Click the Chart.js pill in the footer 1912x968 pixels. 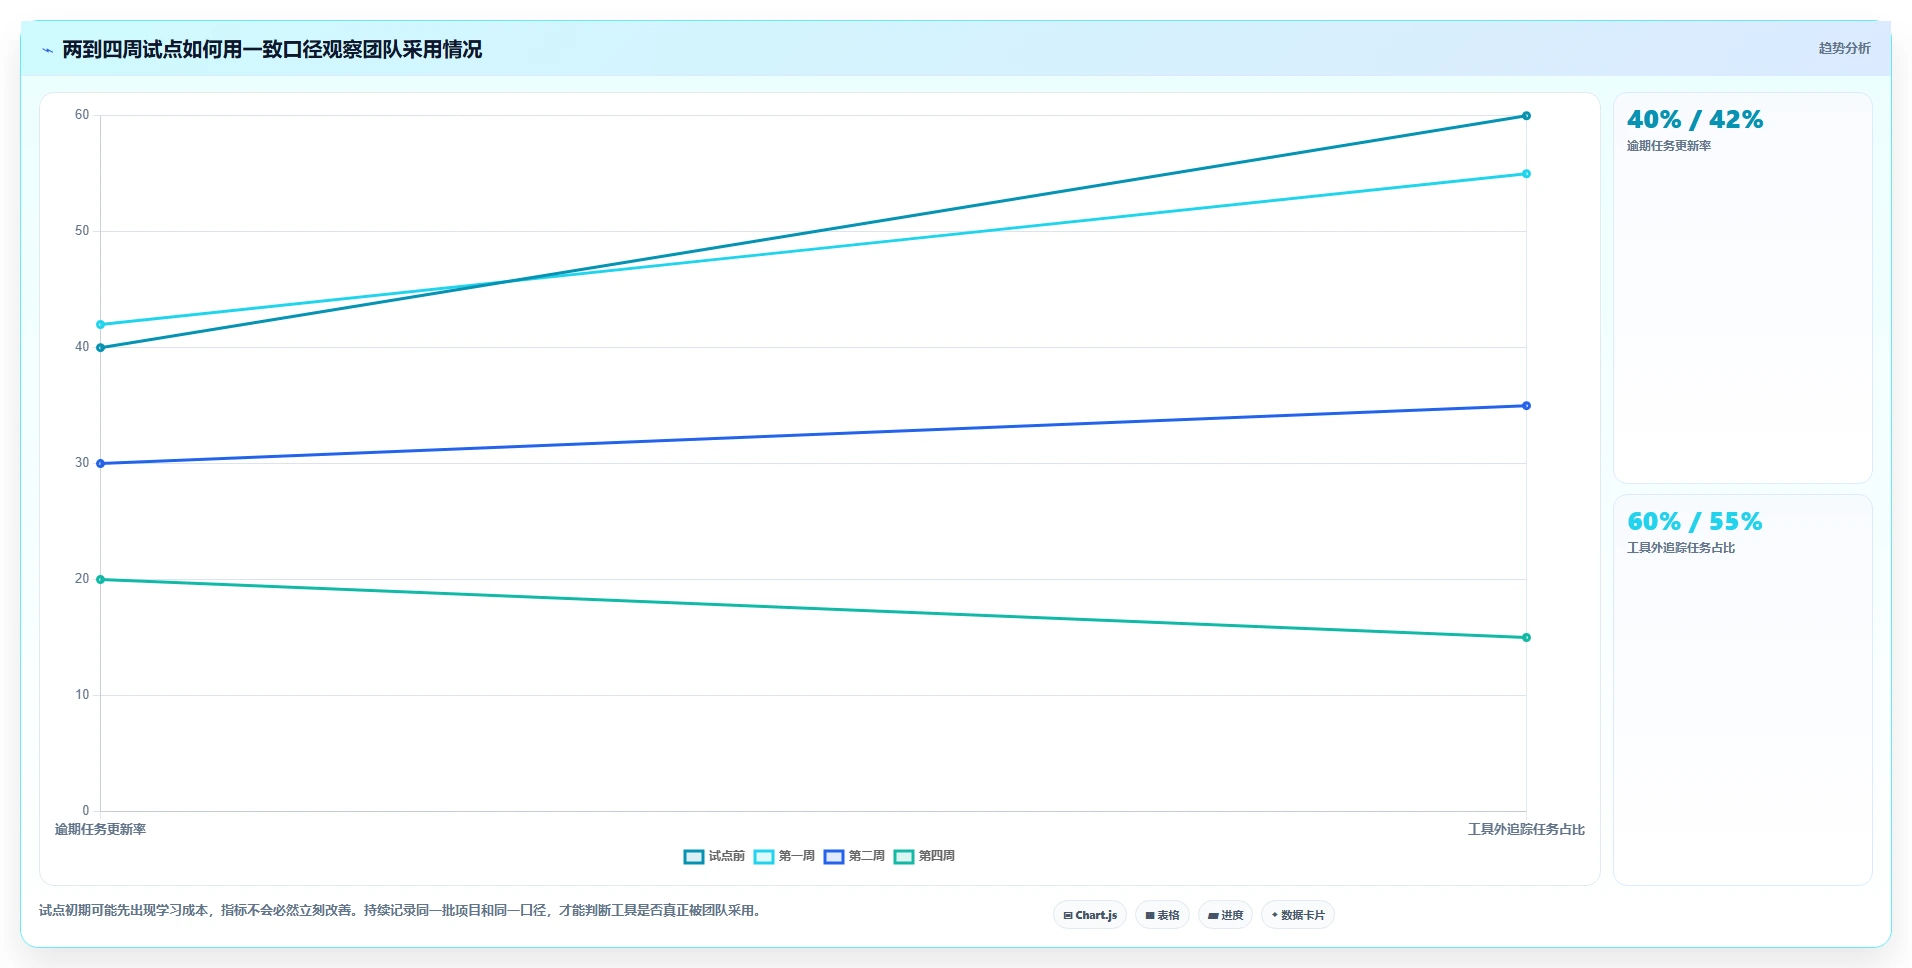pyautogui.click(x=1090, y=915)
